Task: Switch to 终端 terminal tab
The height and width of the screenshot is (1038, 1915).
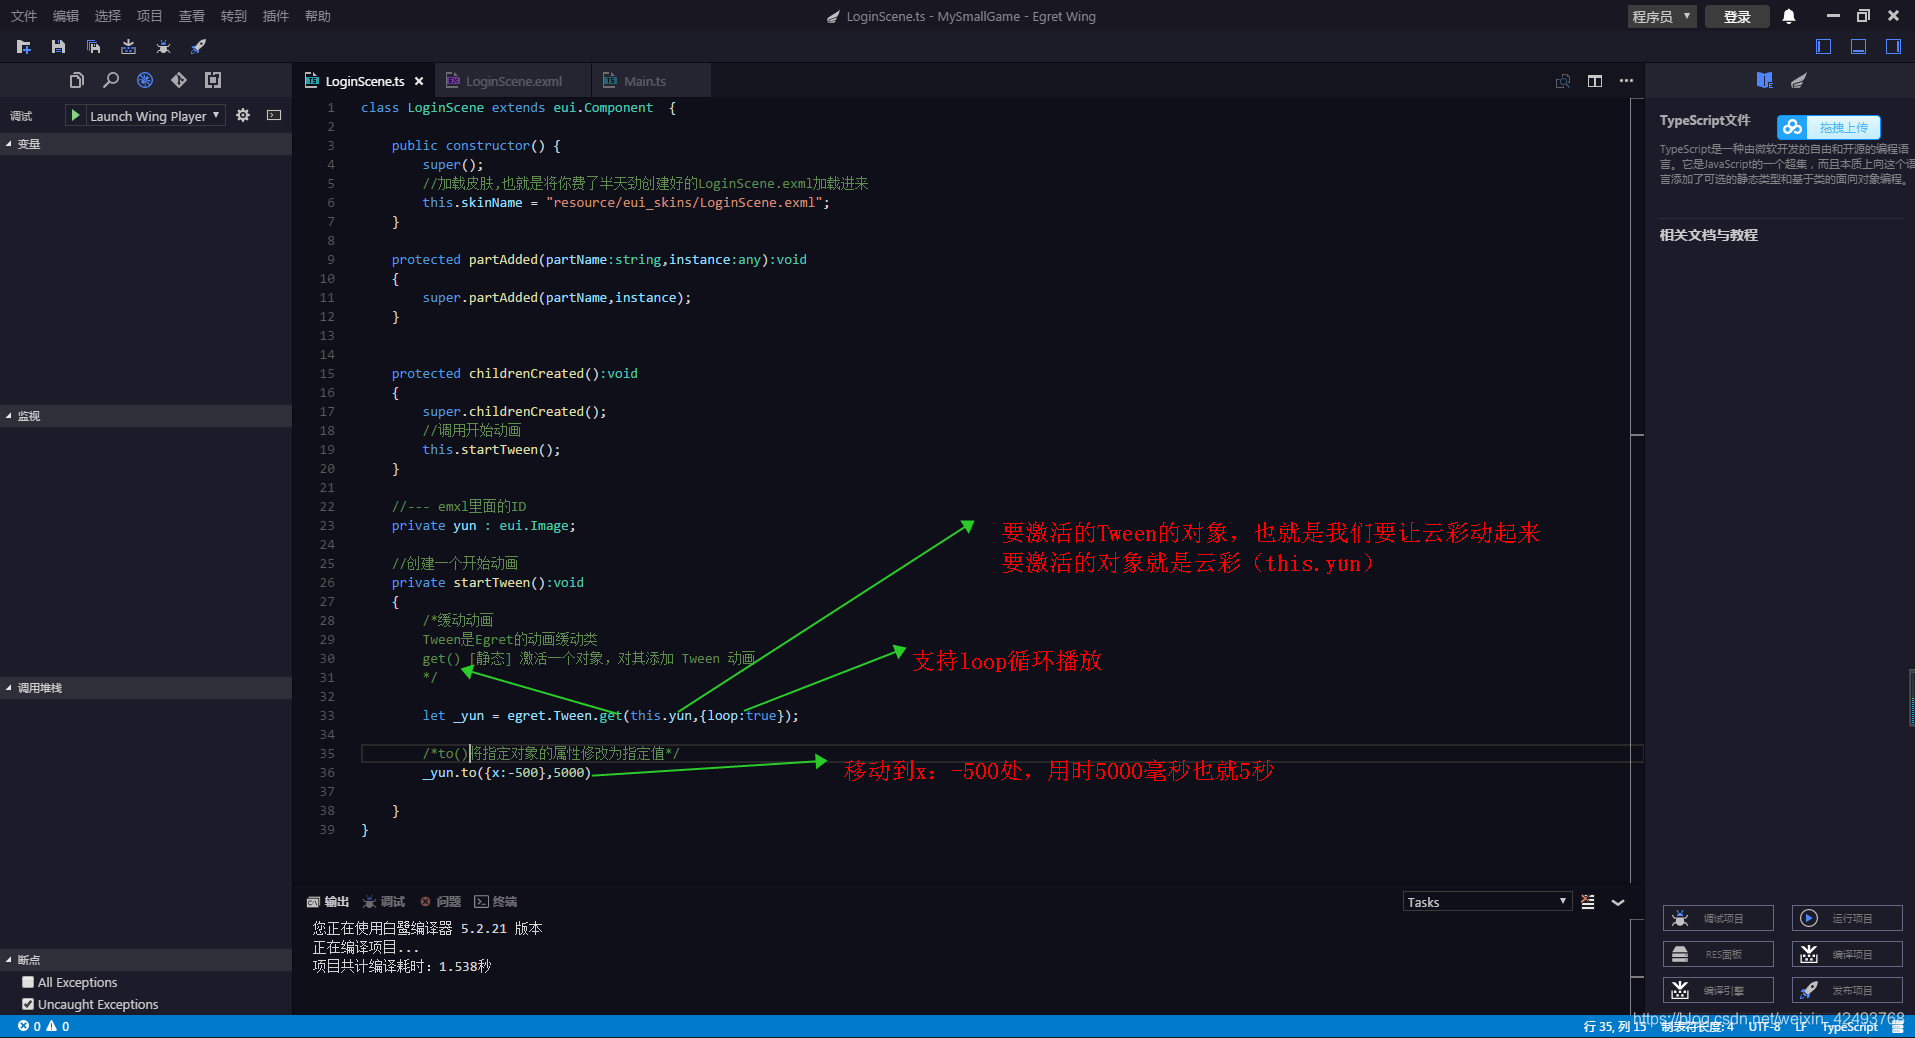Action: click(496, 902)
